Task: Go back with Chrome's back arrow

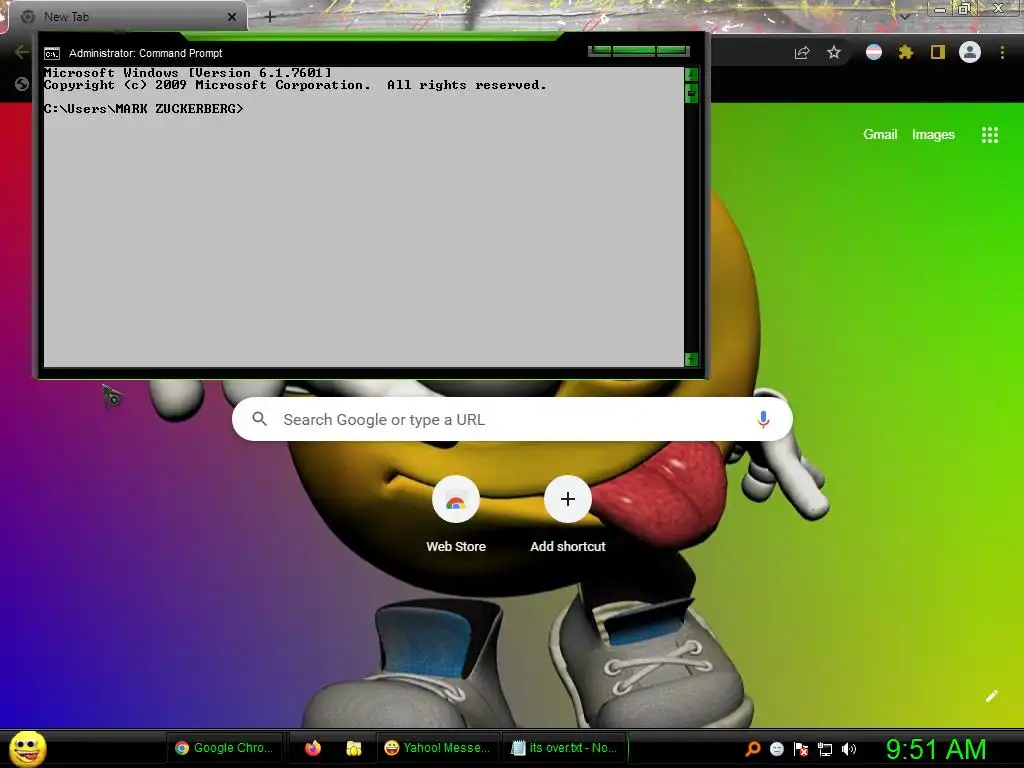Action: pyautogui.click(x=22, y=52)
